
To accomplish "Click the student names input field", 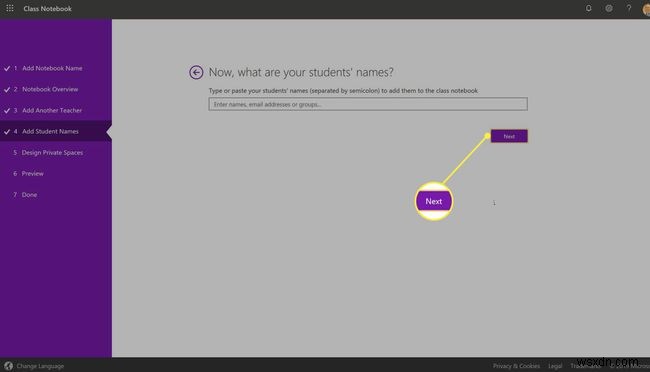I will click(x=368, y=104).
